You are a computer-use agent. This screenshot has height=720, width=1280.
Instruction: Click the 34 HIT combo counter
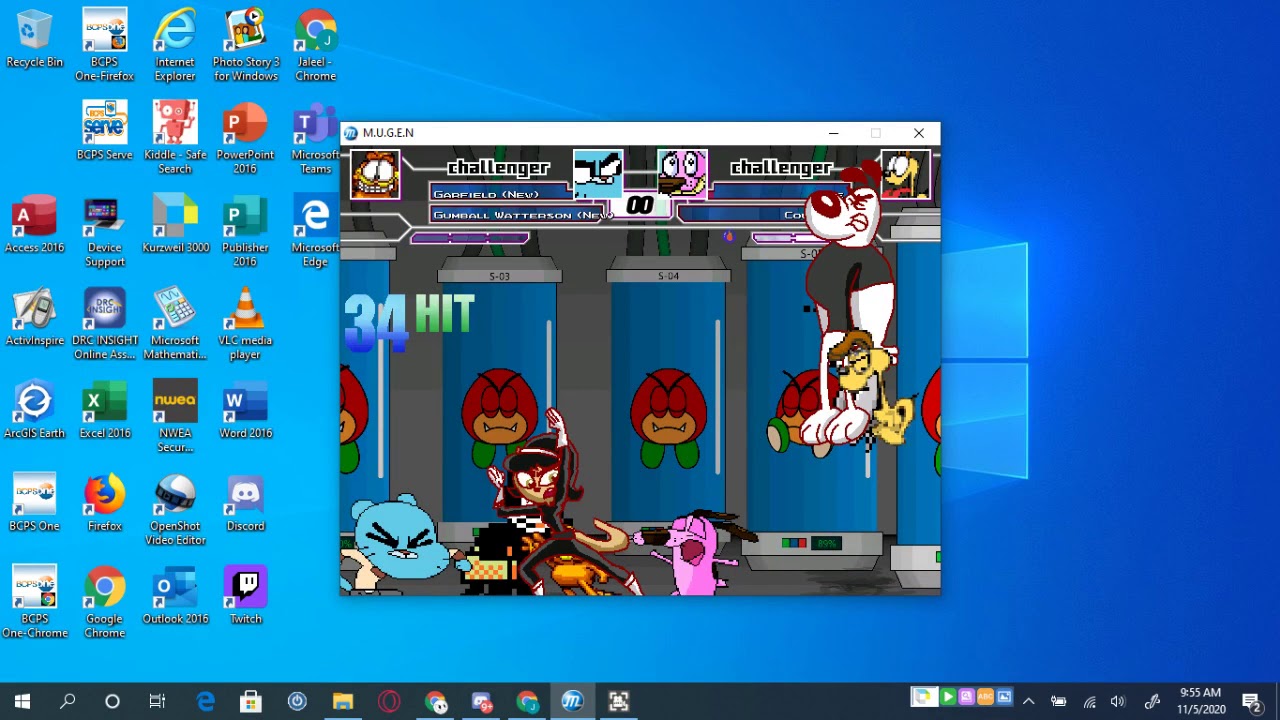[x=408, y=322]
